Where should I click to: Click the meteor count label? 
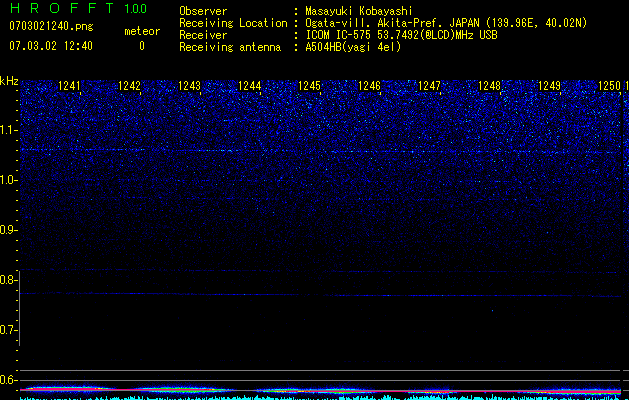tap(142, 31)
